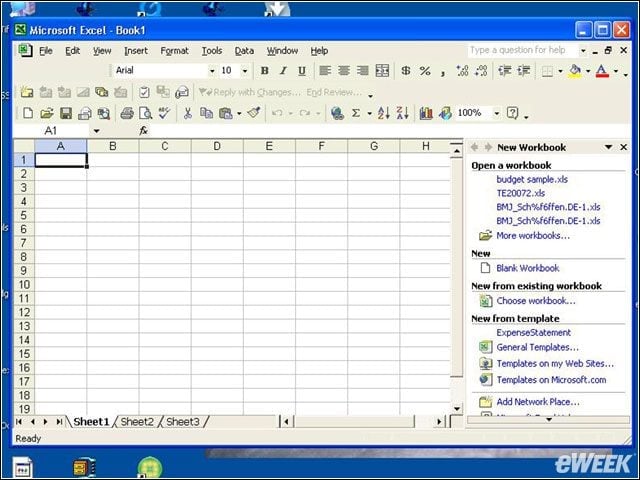Align cell text right

tap(362, 71)
